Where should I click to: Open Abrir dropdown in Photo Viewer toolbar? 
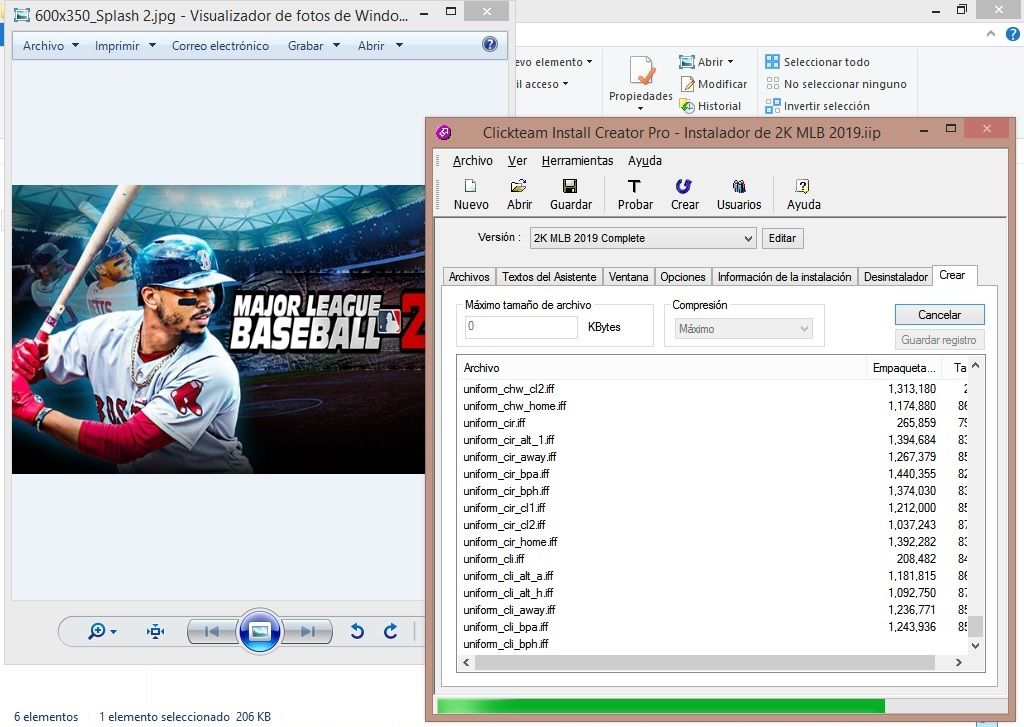click(x=380, y=46)
